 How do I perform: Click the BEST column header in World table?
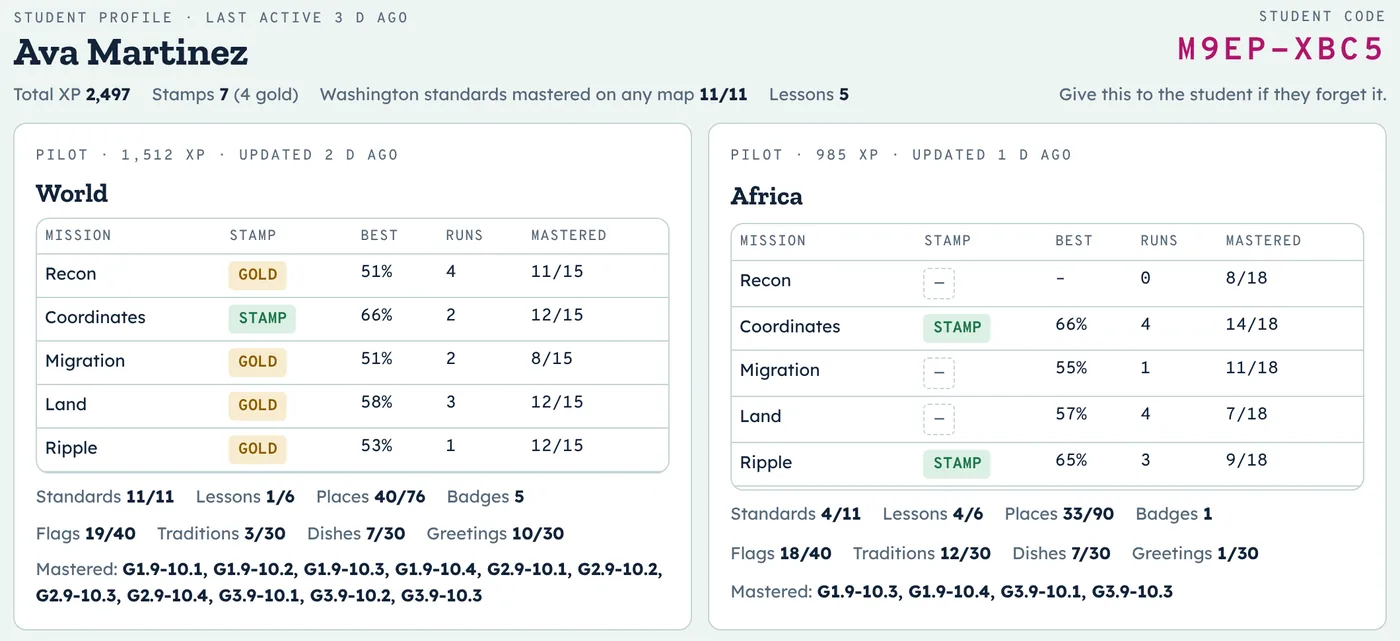coord(379,235)
